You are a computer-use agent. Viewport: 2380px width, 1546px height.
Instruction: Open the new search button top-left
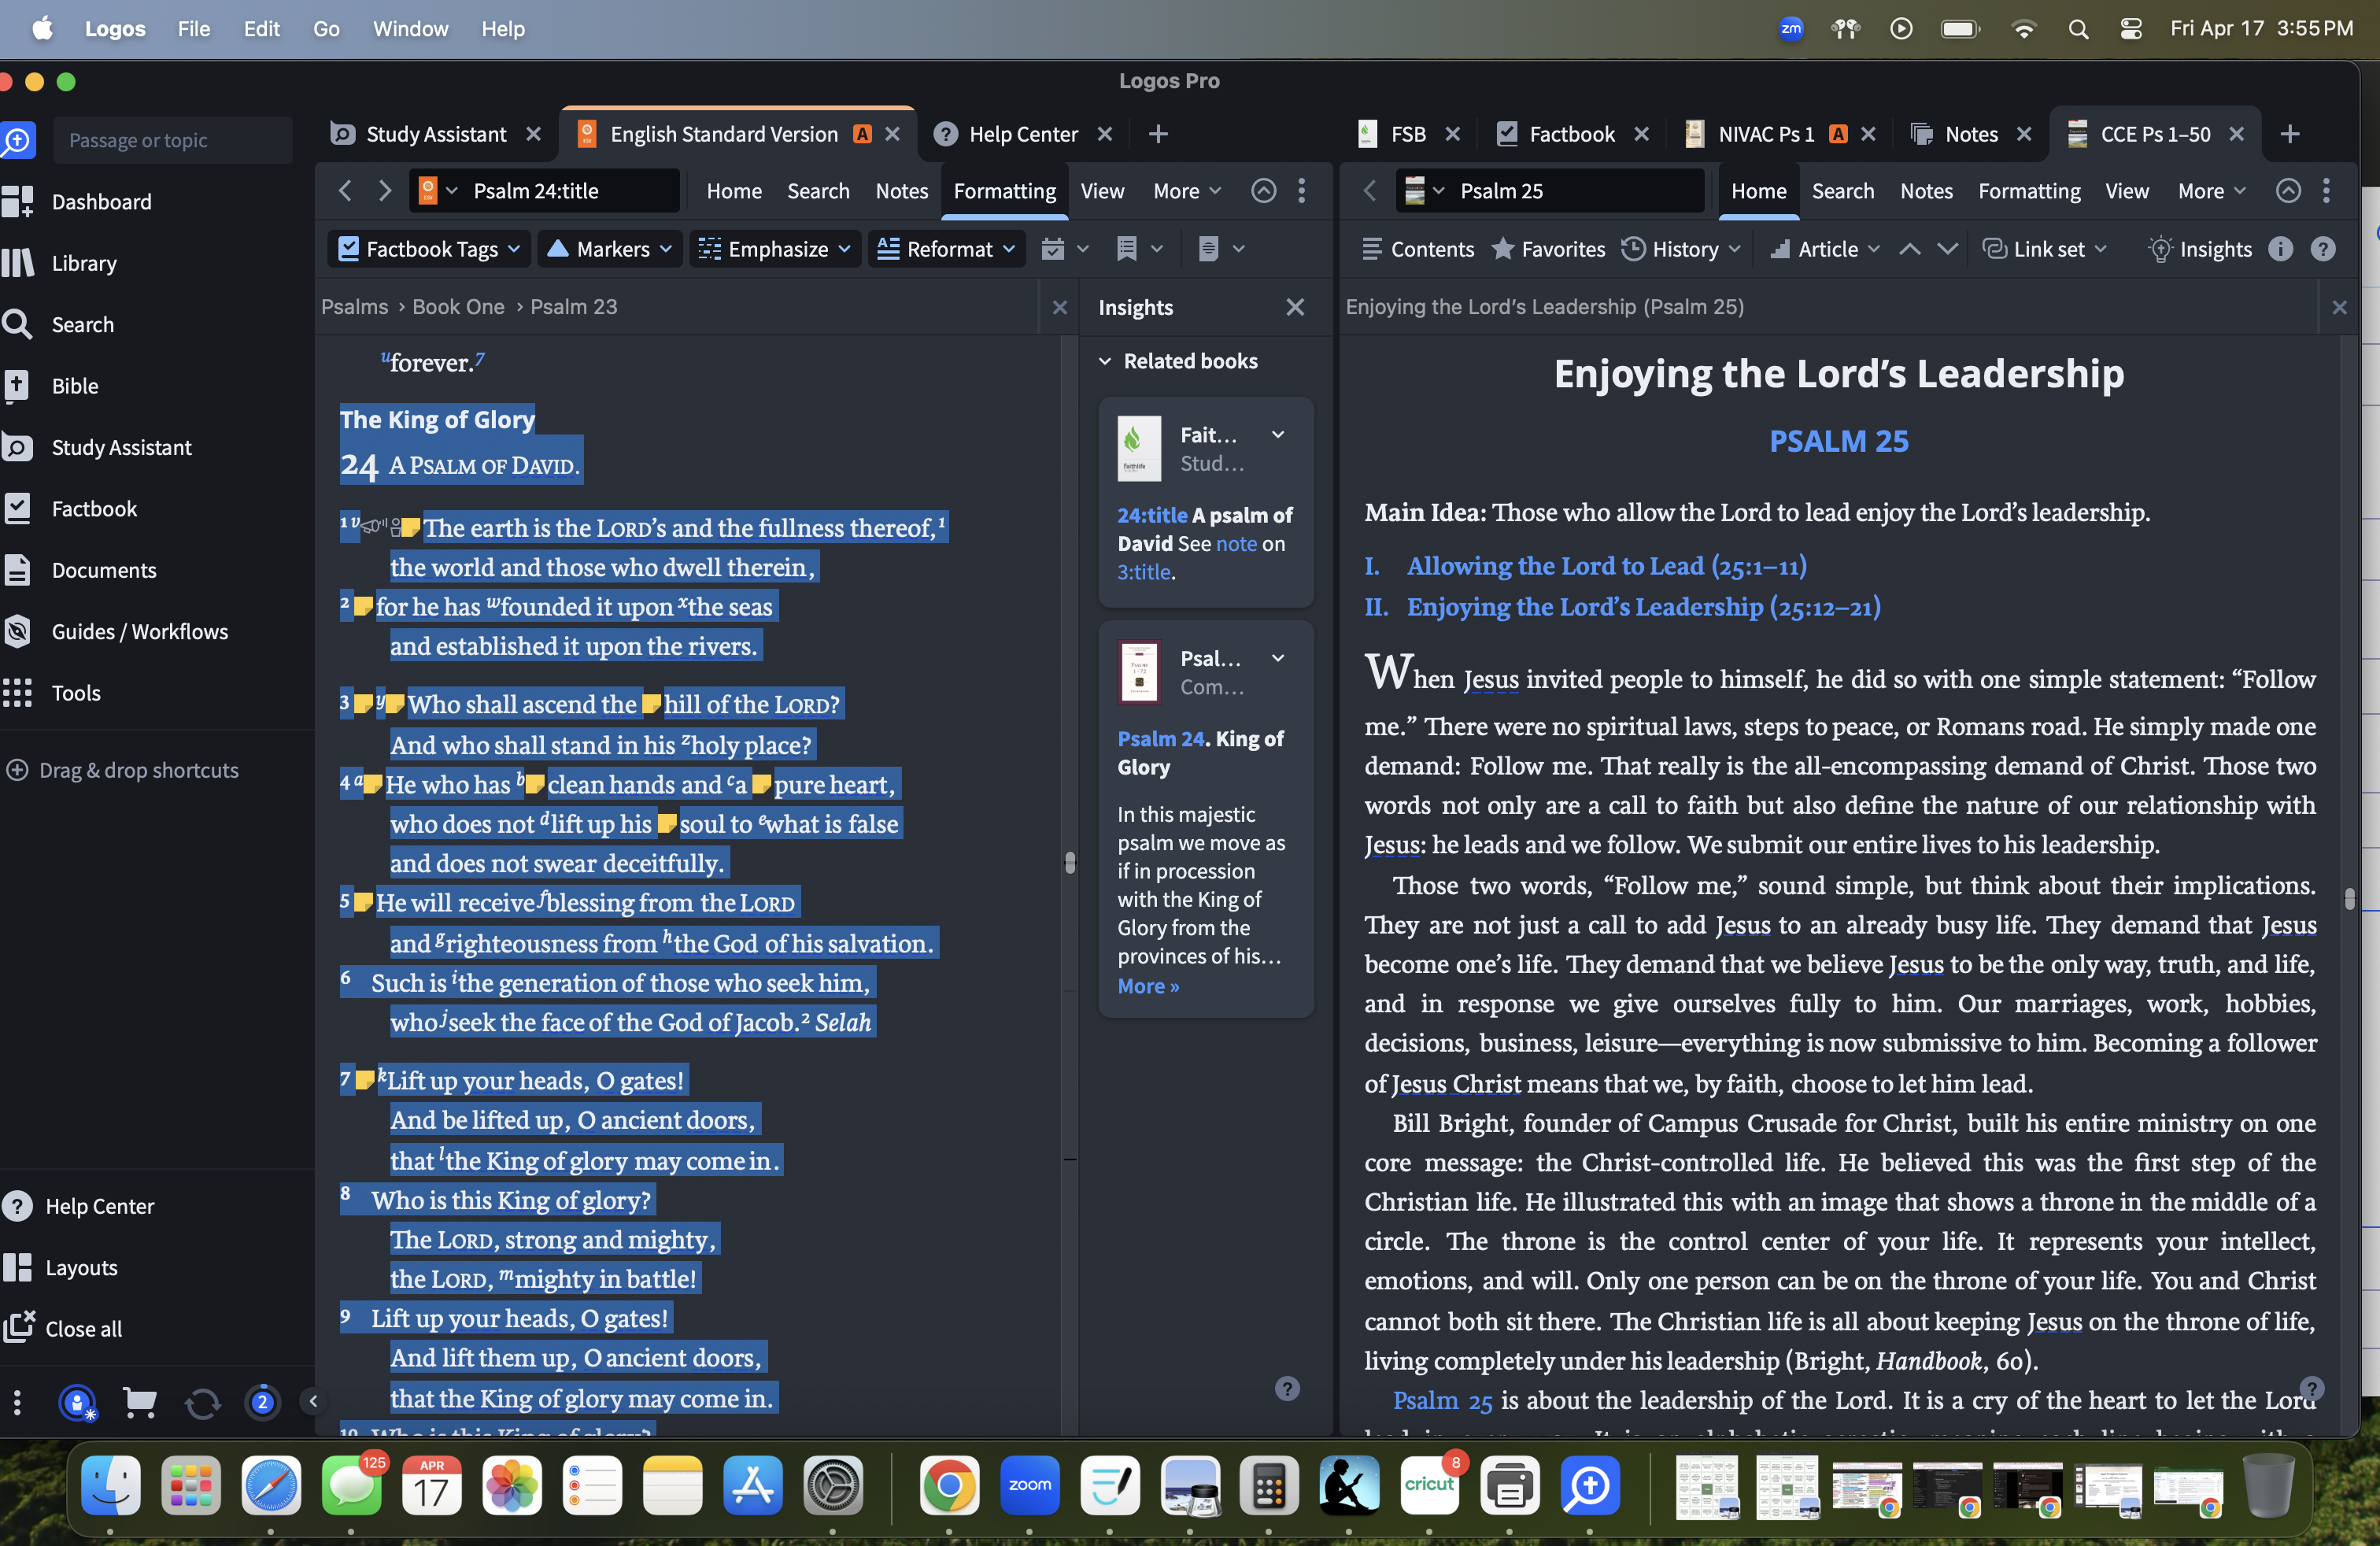[18, 140]
